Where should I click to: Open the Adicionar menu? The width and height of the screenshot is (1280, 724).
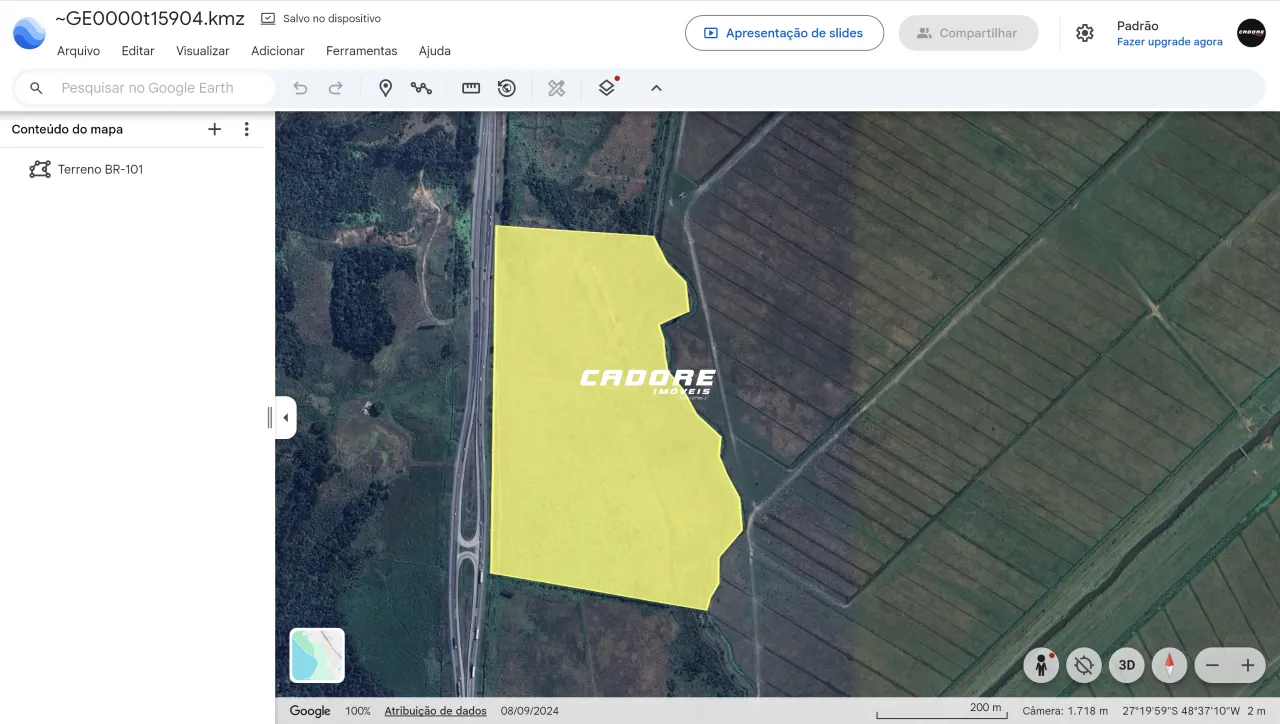[278, 51]
